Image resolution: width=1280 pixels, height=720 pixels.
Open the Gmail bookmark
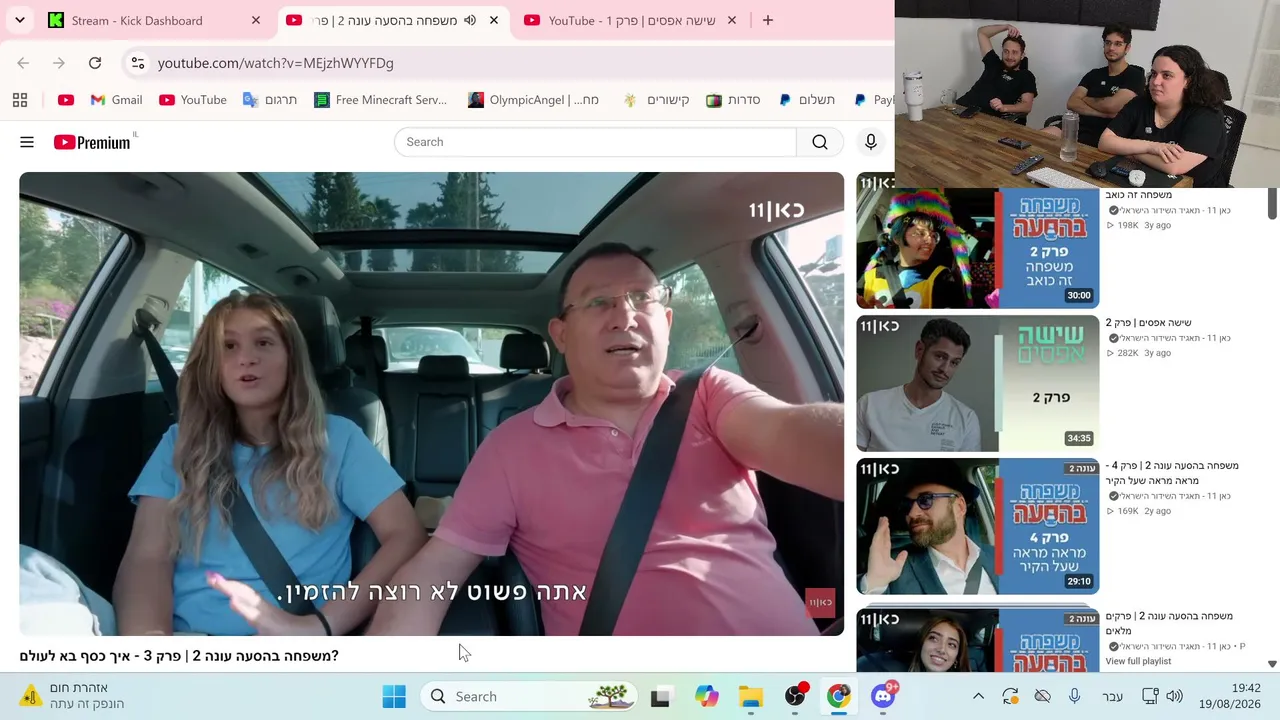pyautogui.click(x=116, y=100)
